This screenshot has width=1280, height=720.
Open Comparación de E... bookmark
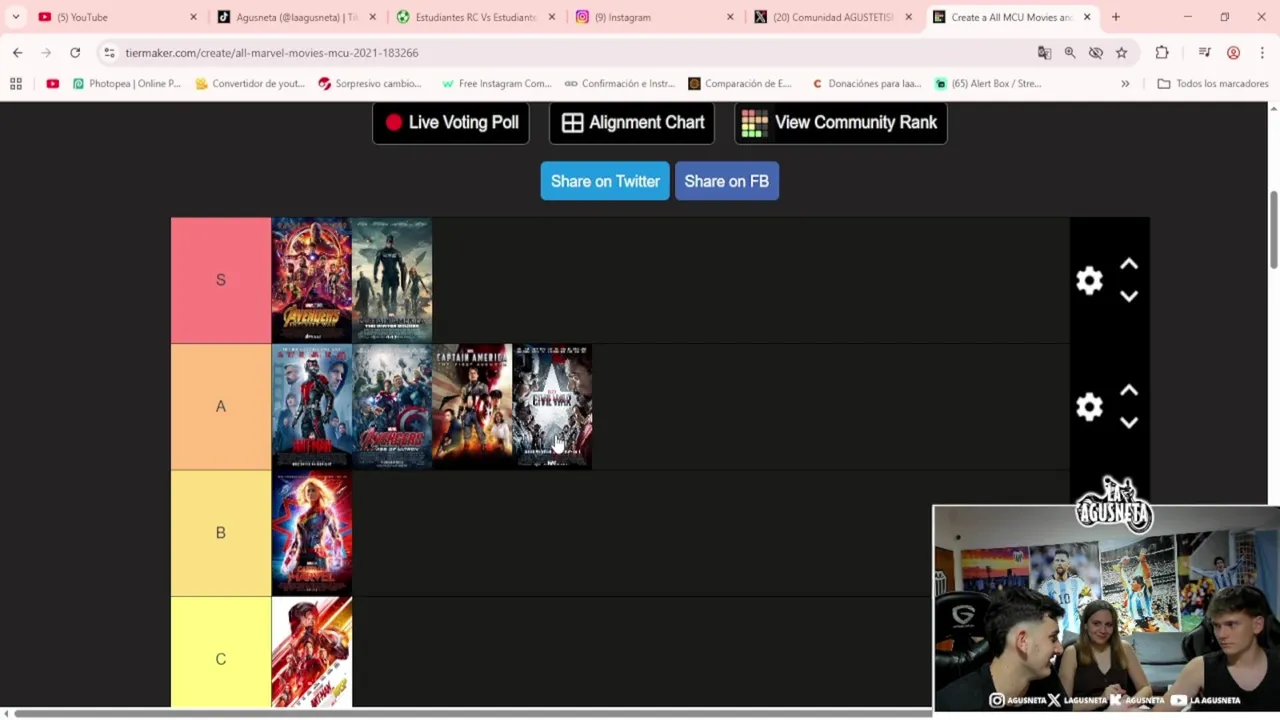740,84
